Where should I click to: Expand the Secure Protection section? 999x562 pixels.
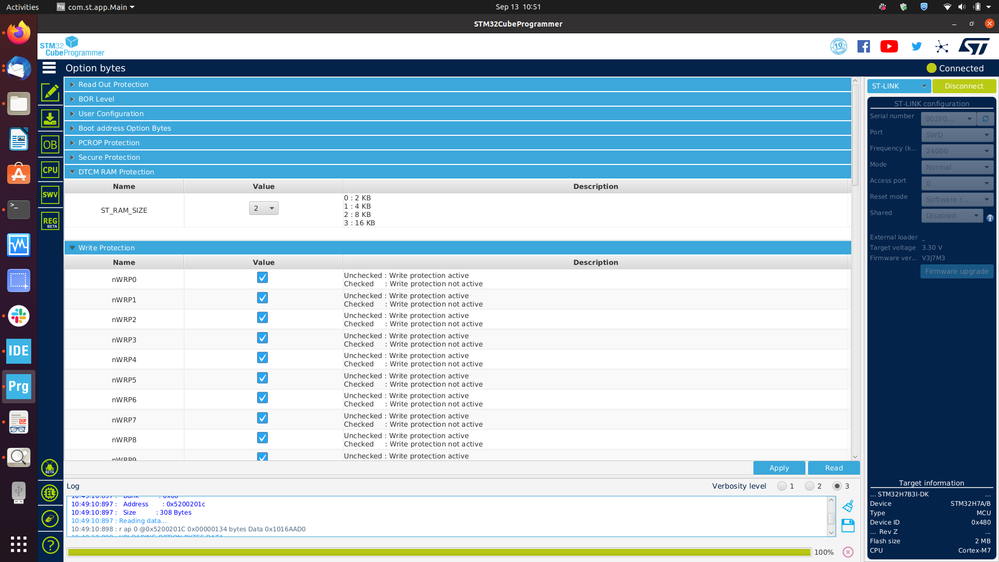pyautogui.click(x=457, y=157)
